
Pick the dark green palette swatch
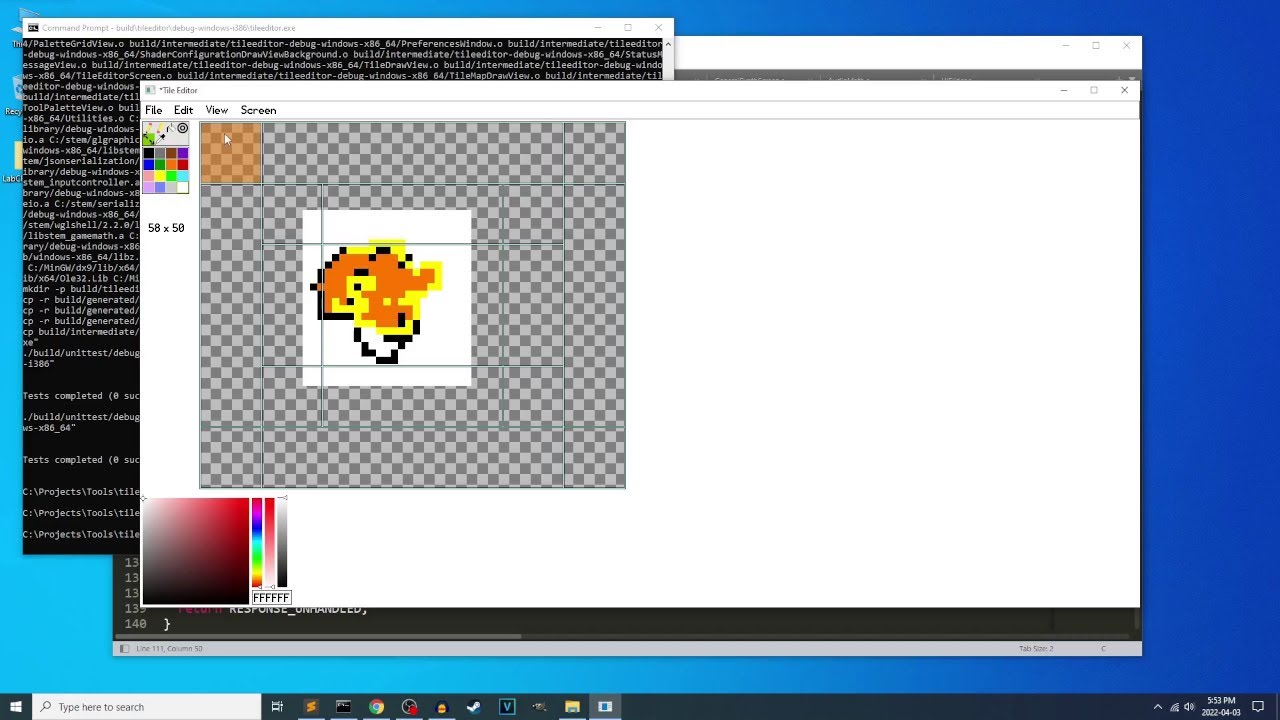tap(160, 164)
